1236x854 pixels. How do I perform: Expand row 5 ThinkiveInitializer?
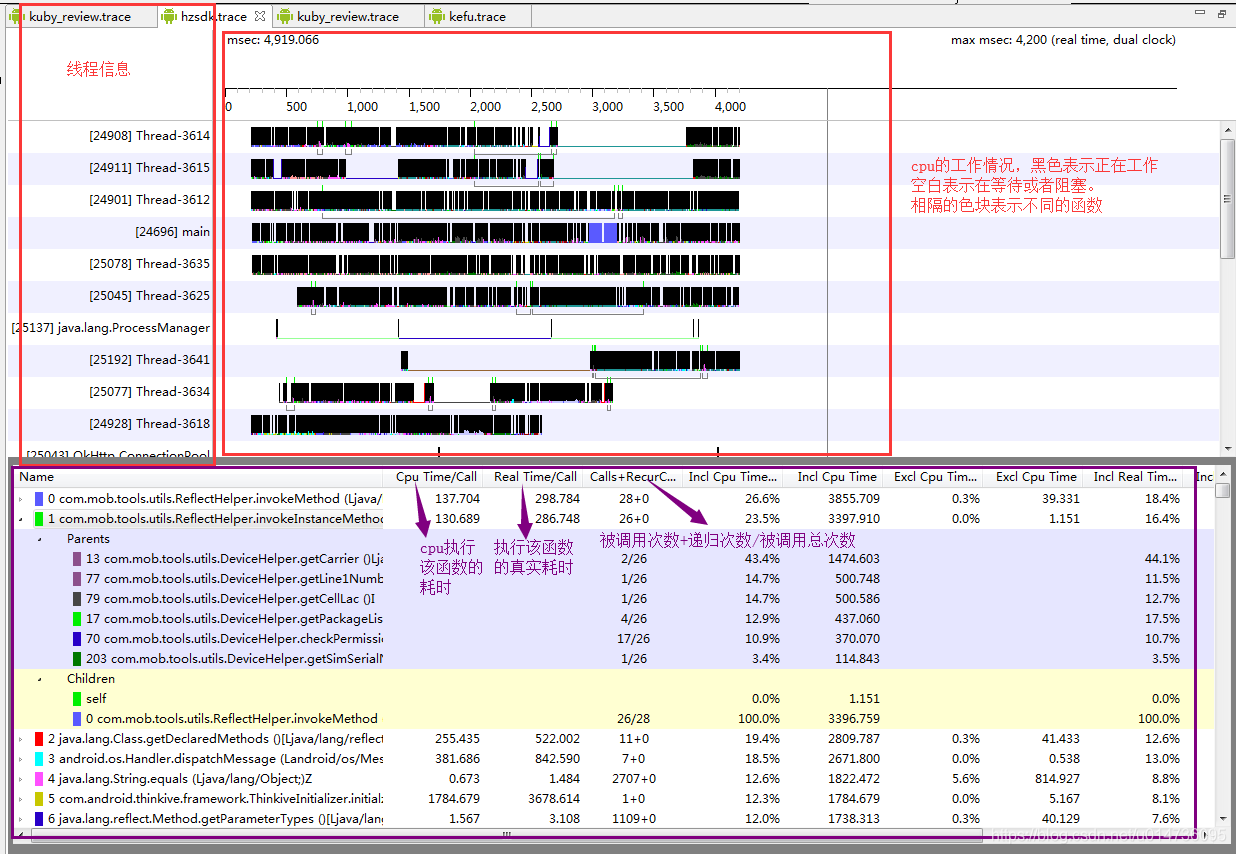pos(22,798)
